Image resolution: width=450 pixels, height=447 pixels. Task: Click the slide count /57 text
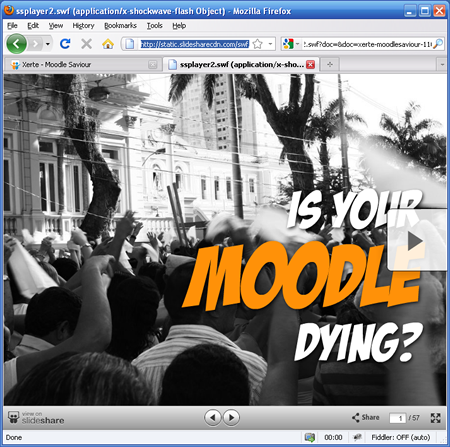pyautogui.click(x=414, y=418)
